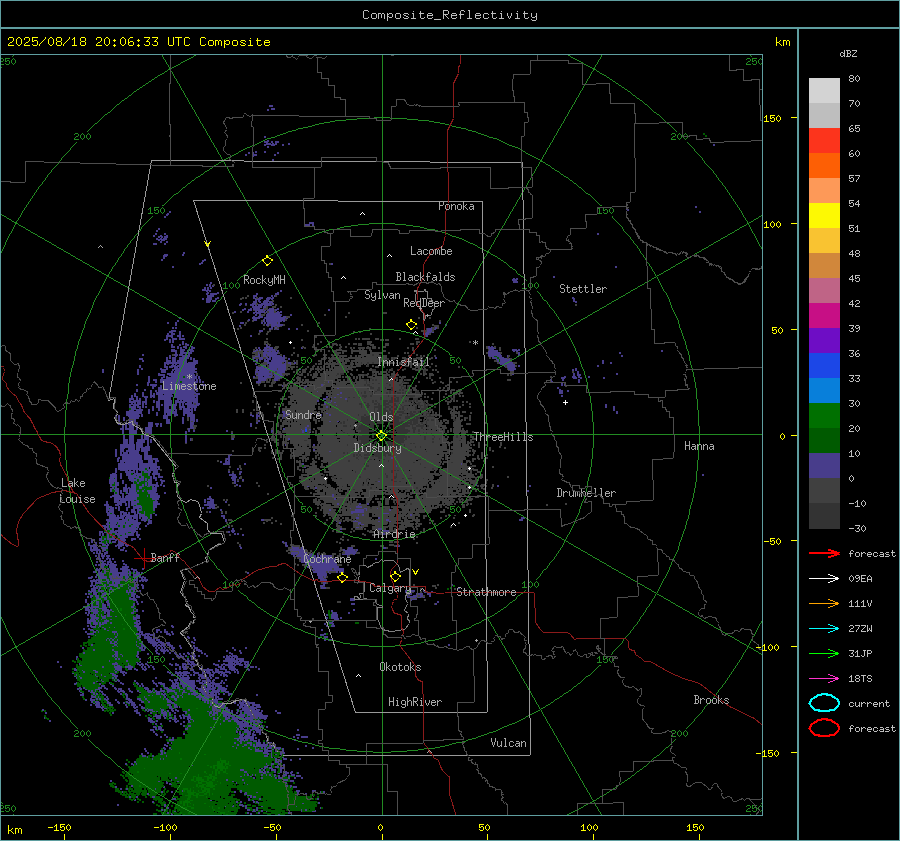Image resolution: width=900 pixels, height=841 pixels.
Task: Click the yellow diamond marker near RockyMH
Action: point(267,261)
